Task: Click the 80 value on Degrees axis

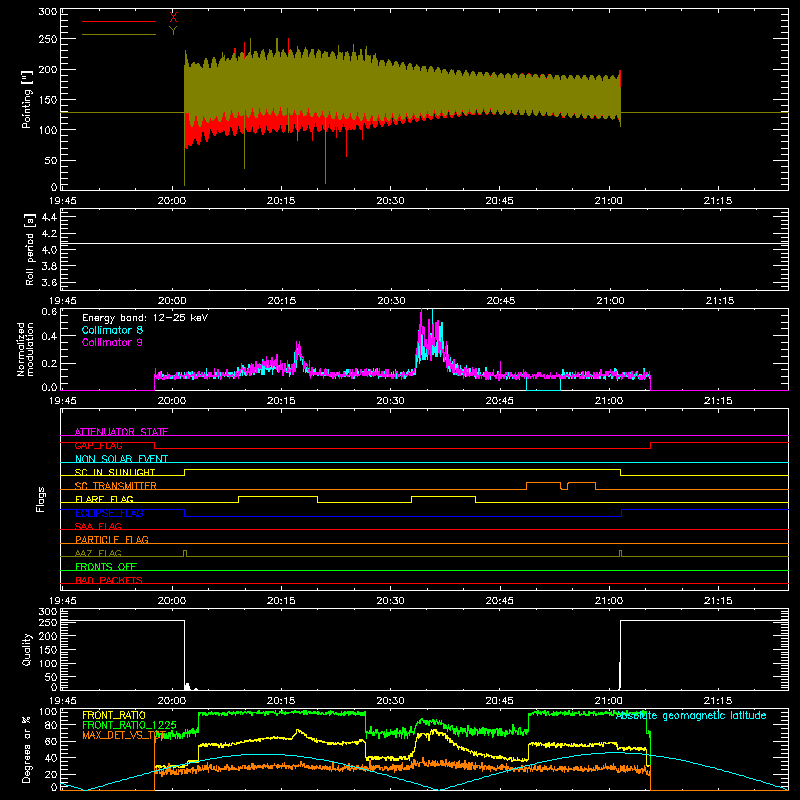Action: [x=51, y=724]
